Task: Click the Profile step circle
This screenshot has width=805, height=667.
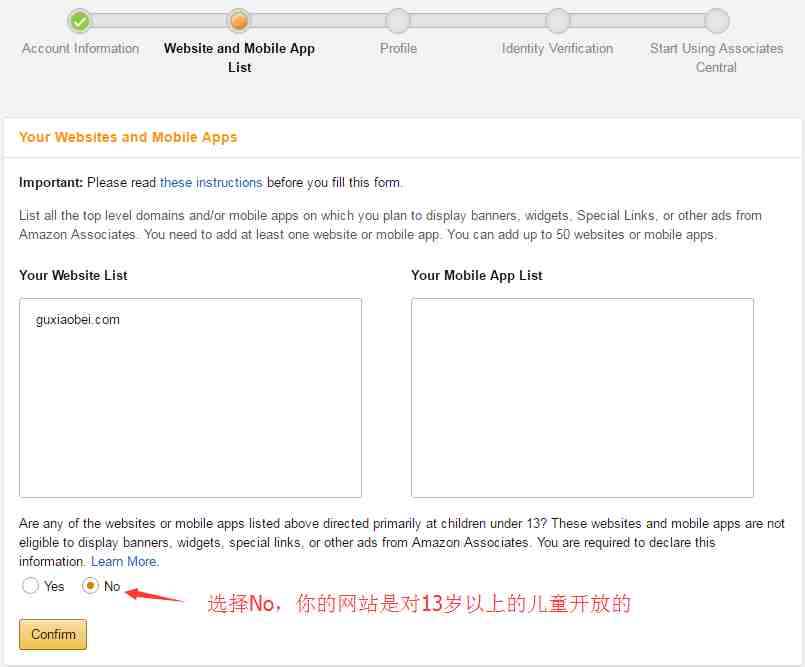Action: (x=398, y=21)
